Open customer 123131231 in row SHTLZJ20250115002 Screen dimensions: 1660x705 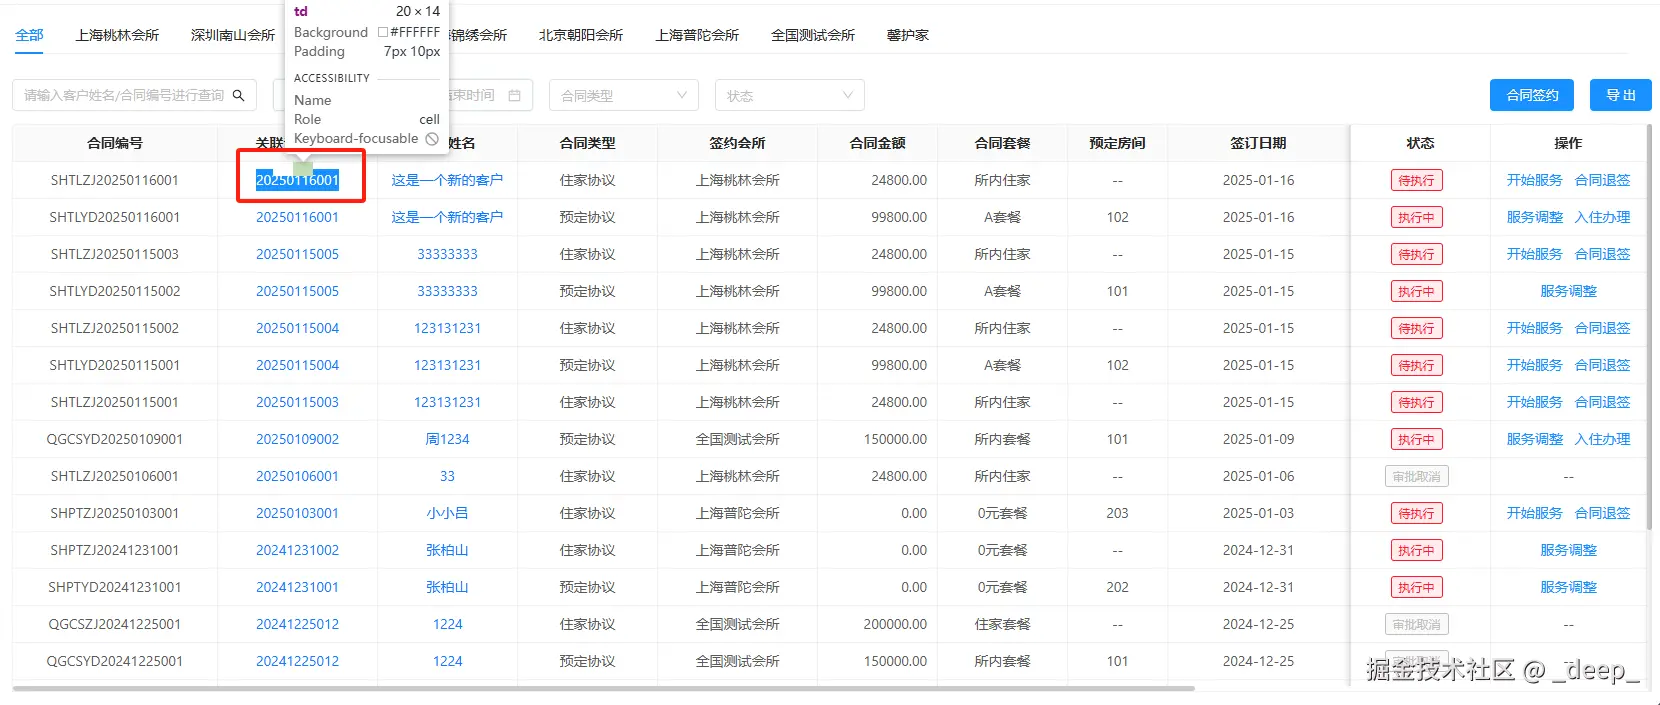[447, 328]
